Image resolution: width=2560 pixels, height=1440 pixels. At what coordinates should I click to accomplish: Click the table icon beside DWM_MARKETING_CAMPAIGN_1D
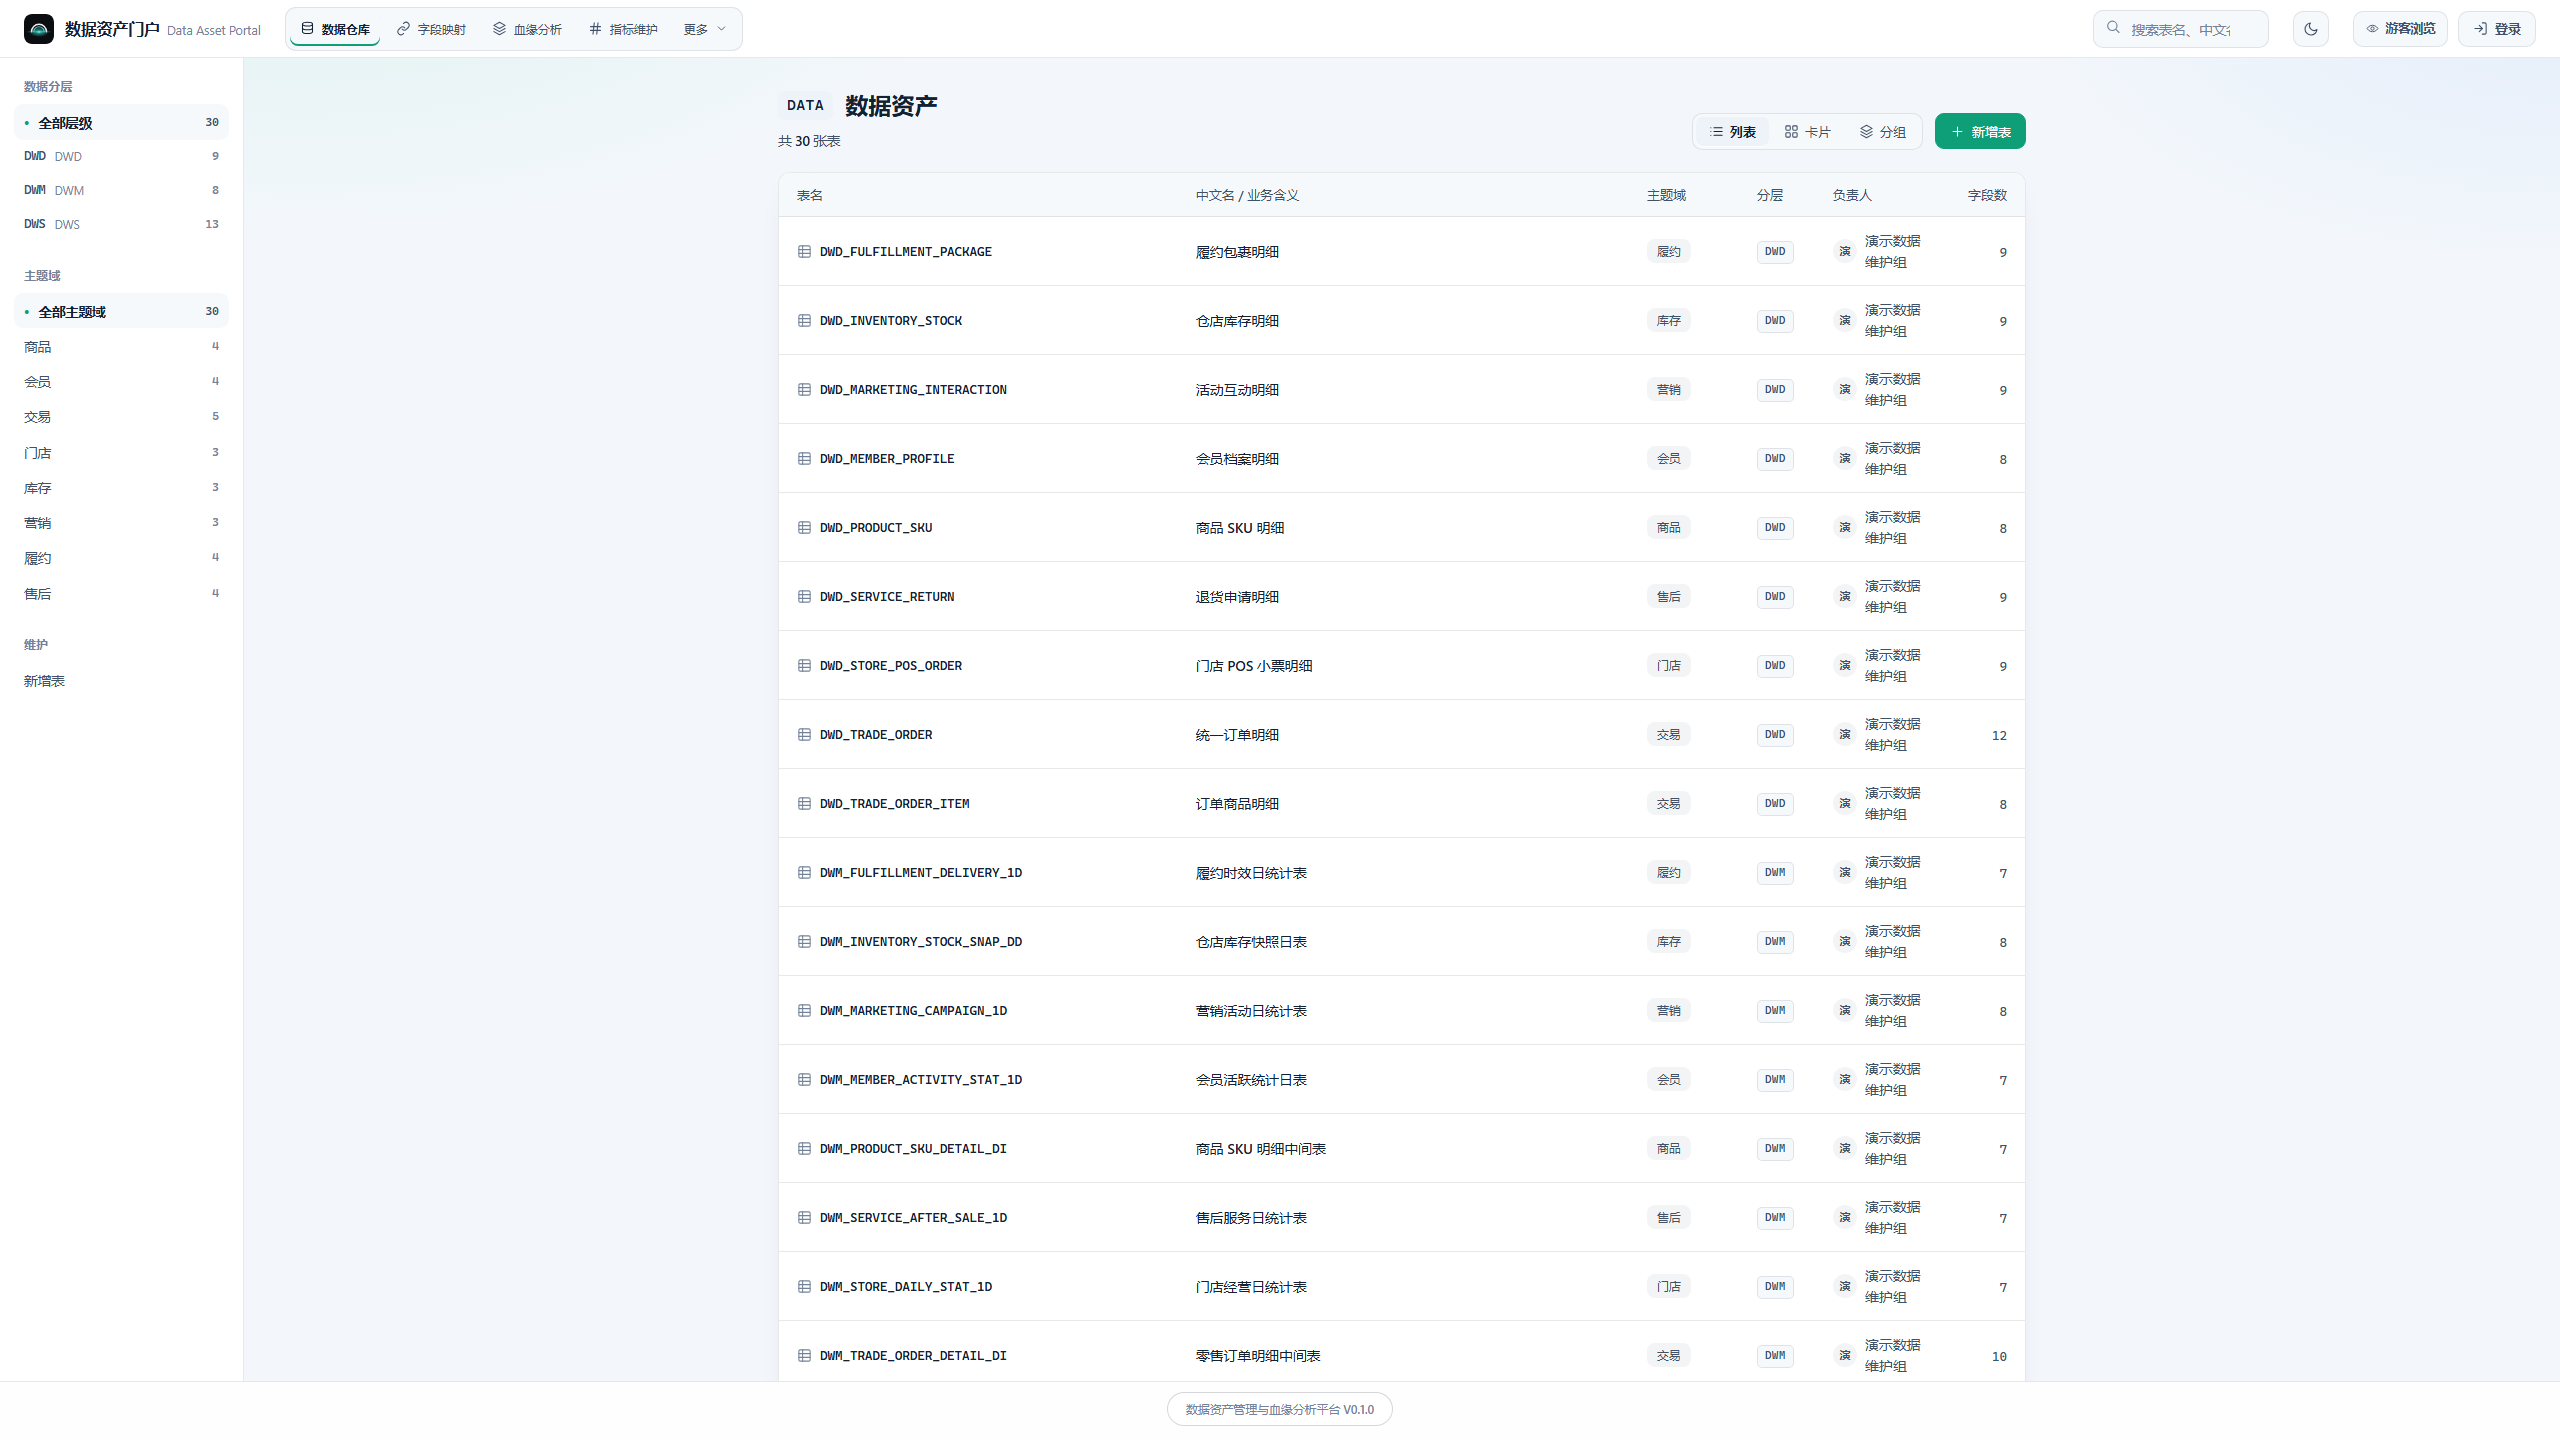click(804, 1011)
